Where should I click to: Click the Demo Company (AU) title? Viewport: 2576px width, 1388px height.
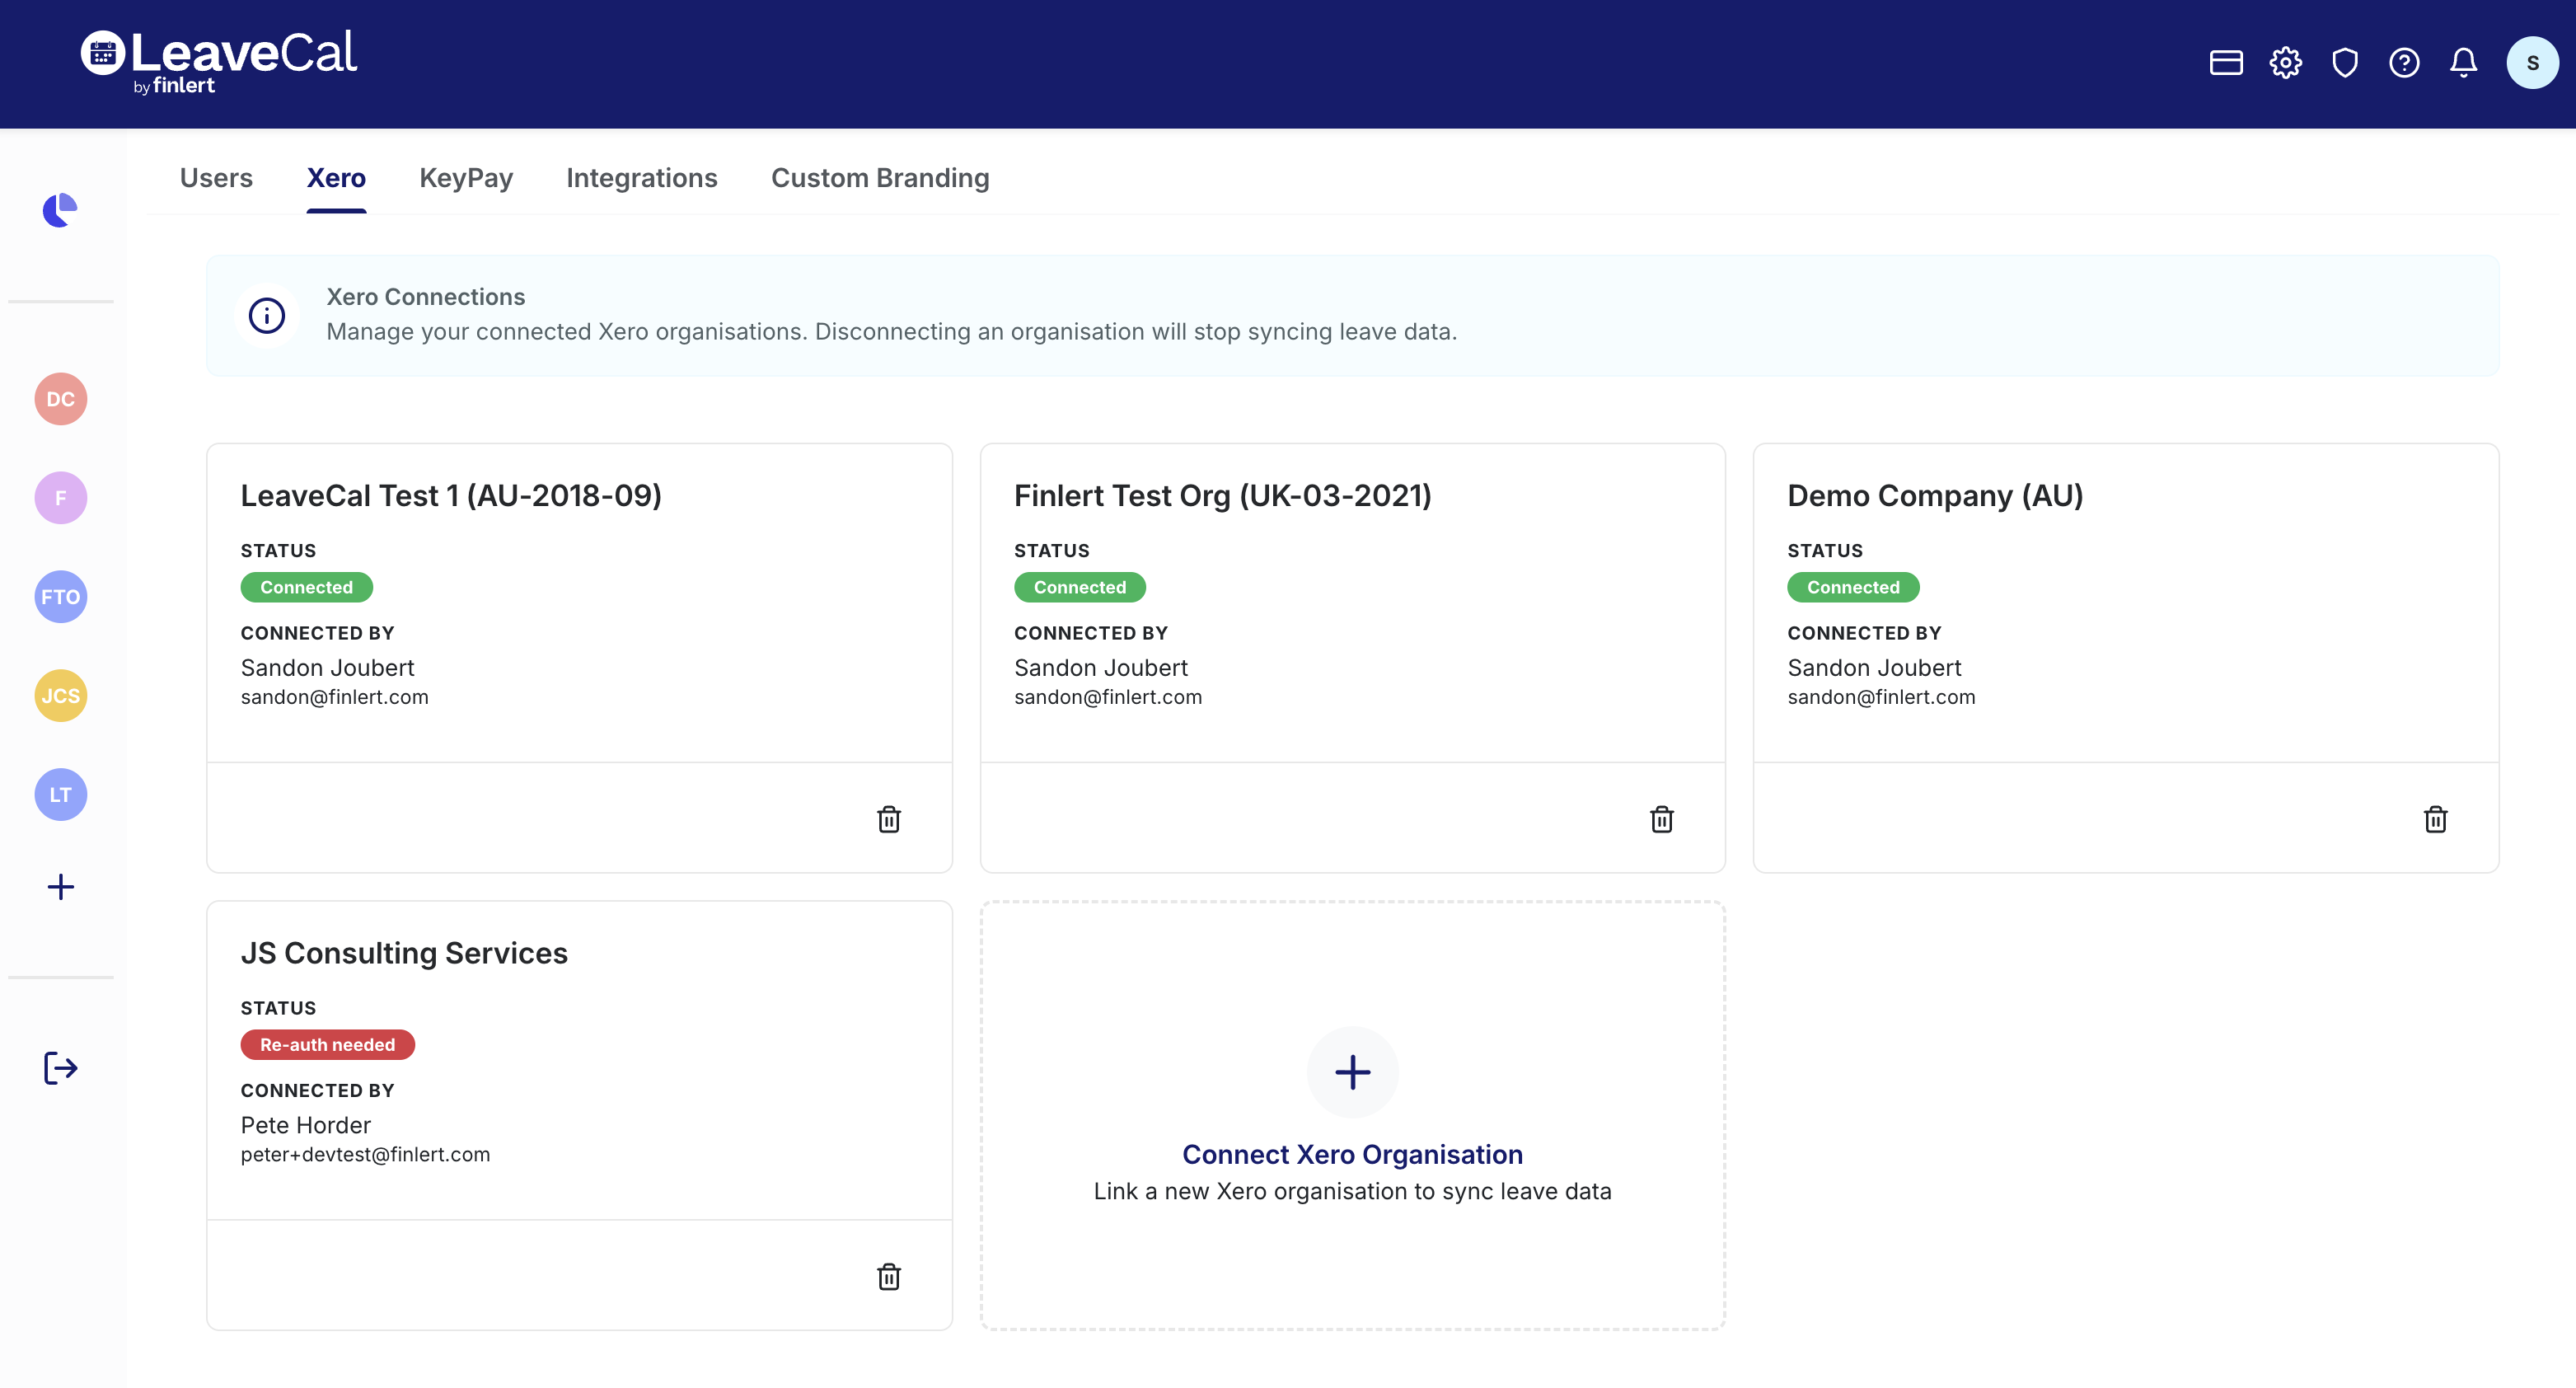[x=1935, y=496]
